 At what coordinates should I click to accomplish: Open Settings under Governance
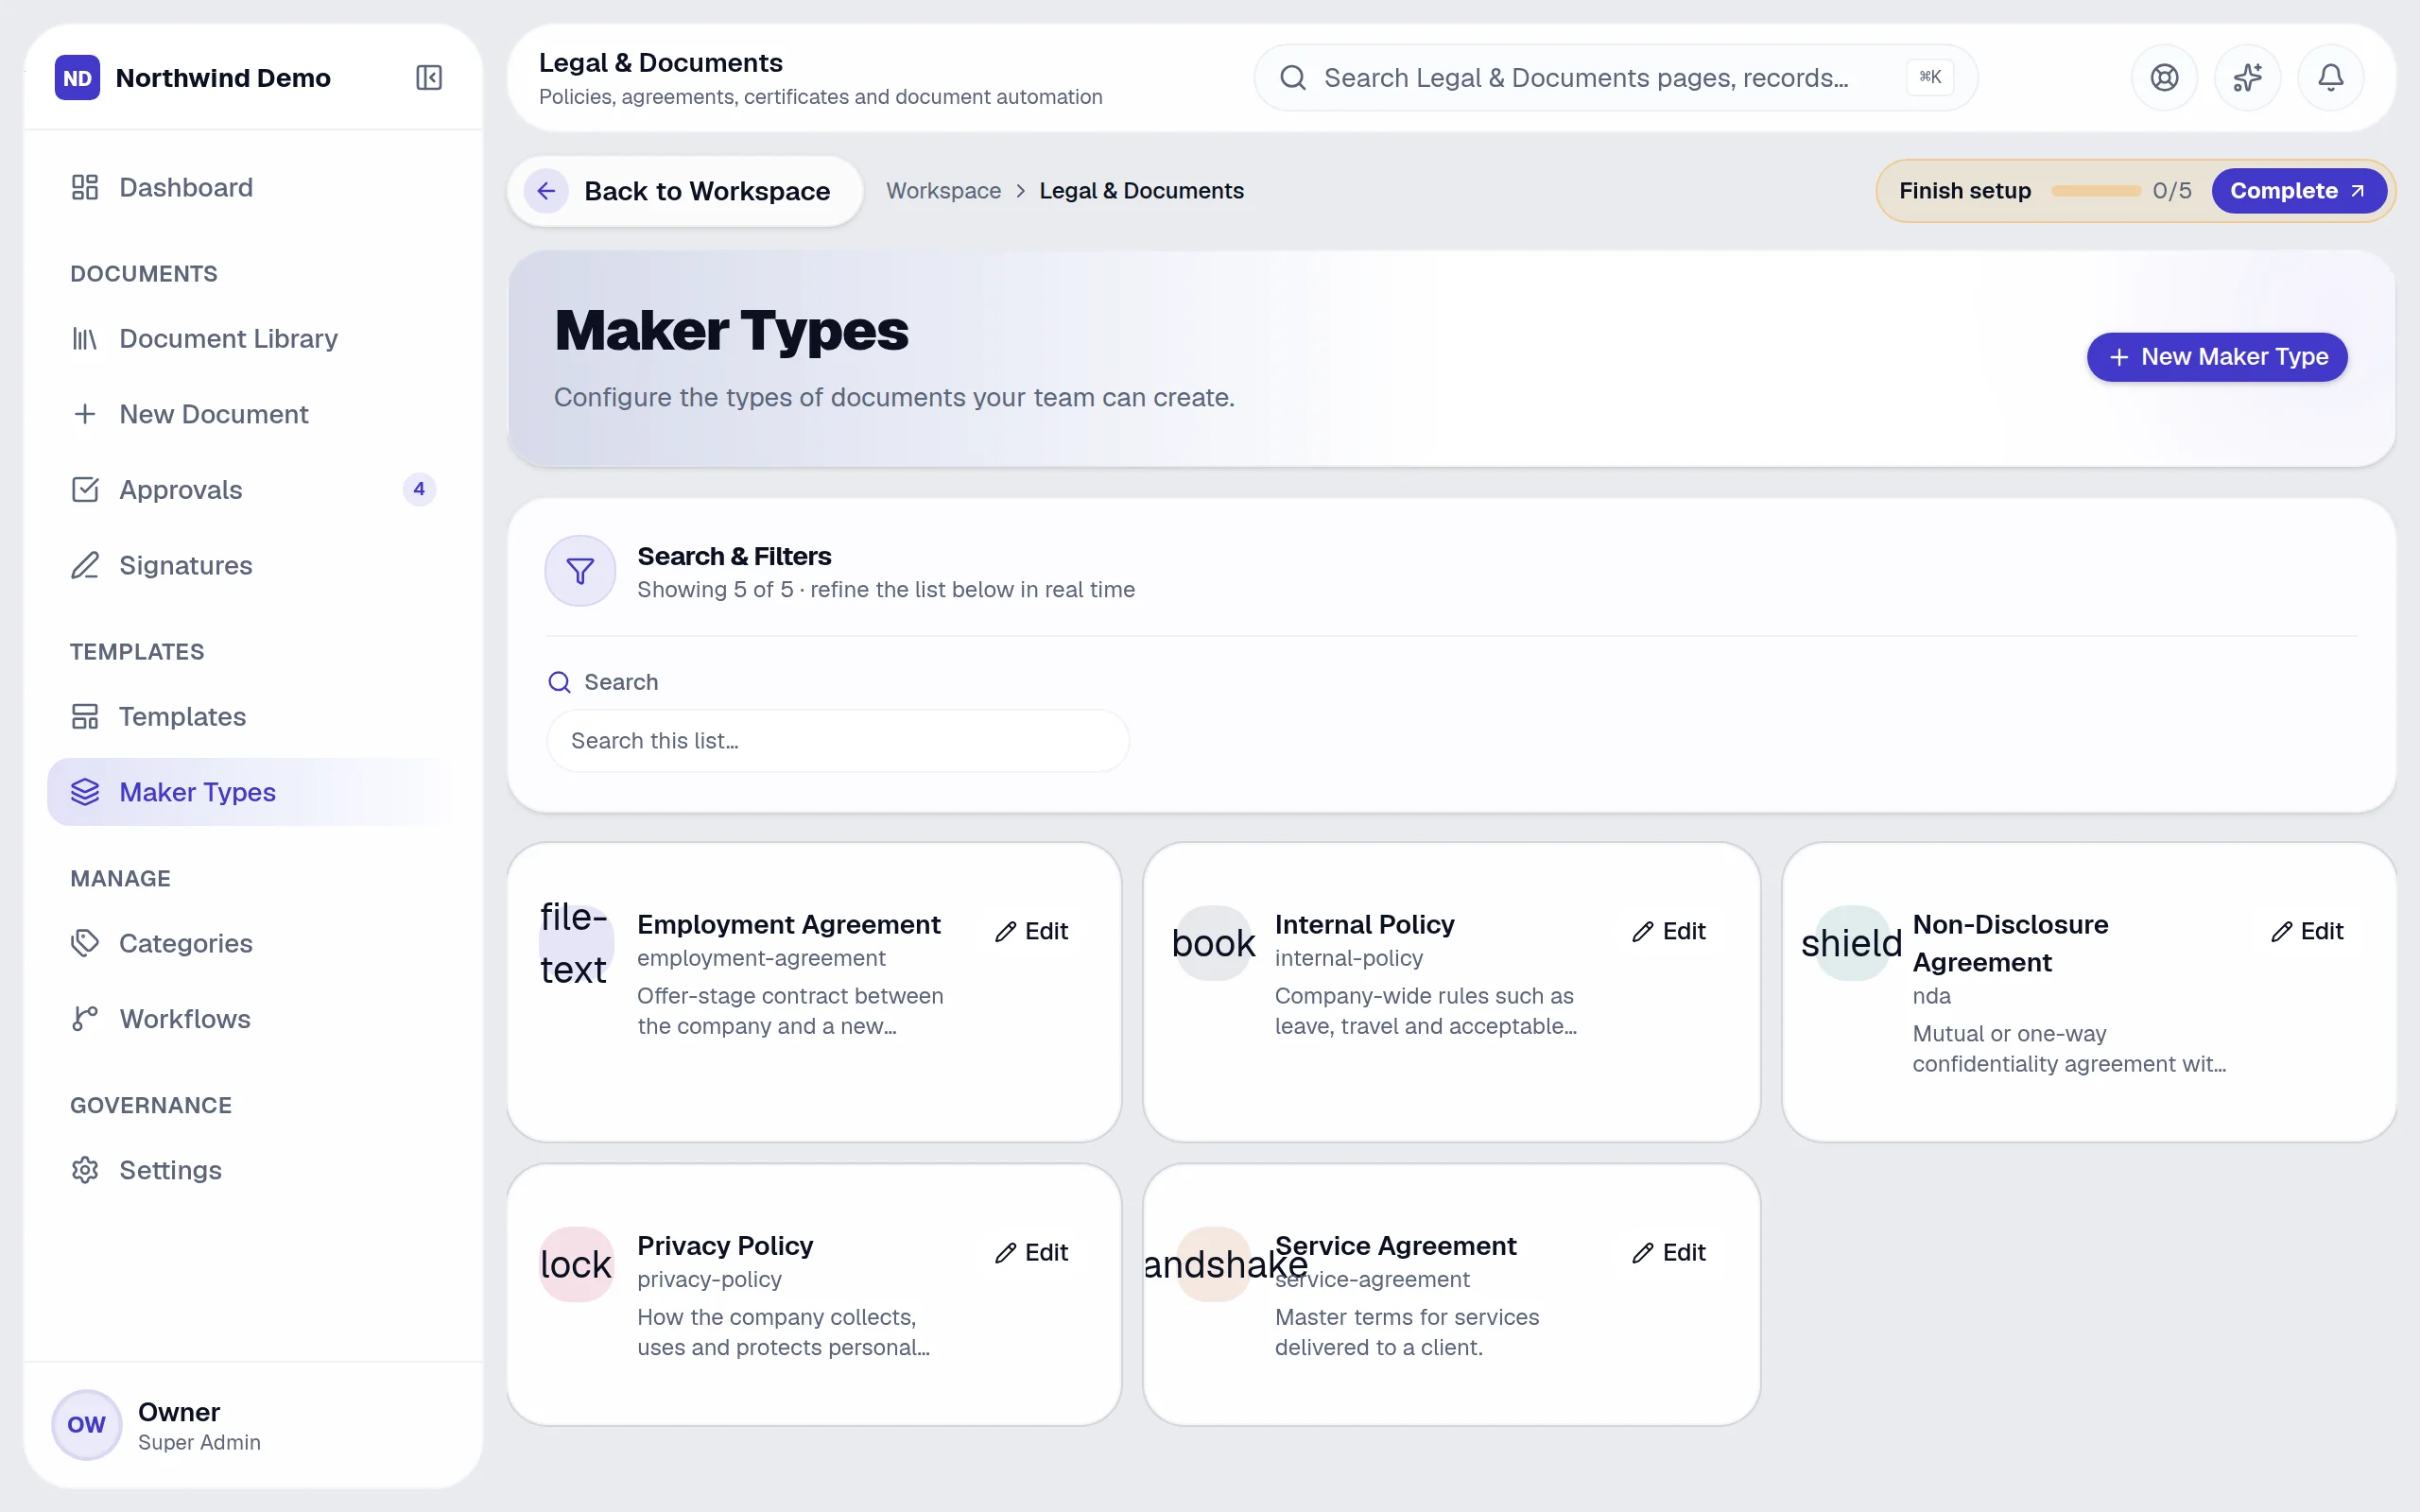pos(252,1170)
